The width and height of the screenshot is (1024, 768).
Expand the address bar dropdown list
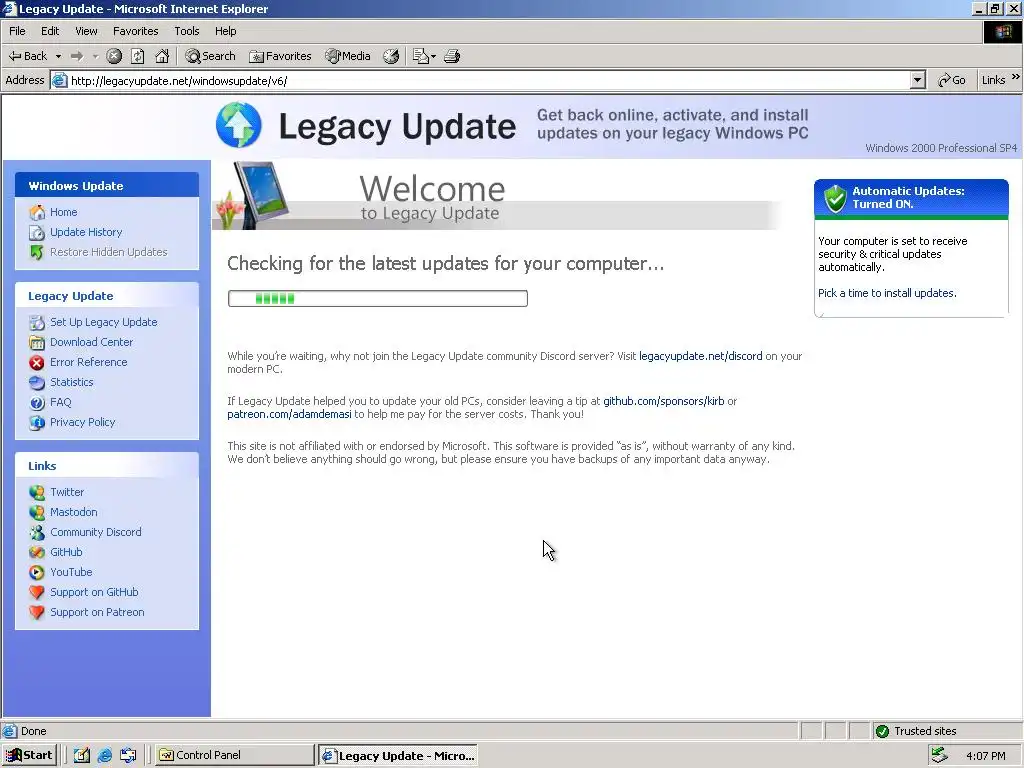tap(918, 80)
